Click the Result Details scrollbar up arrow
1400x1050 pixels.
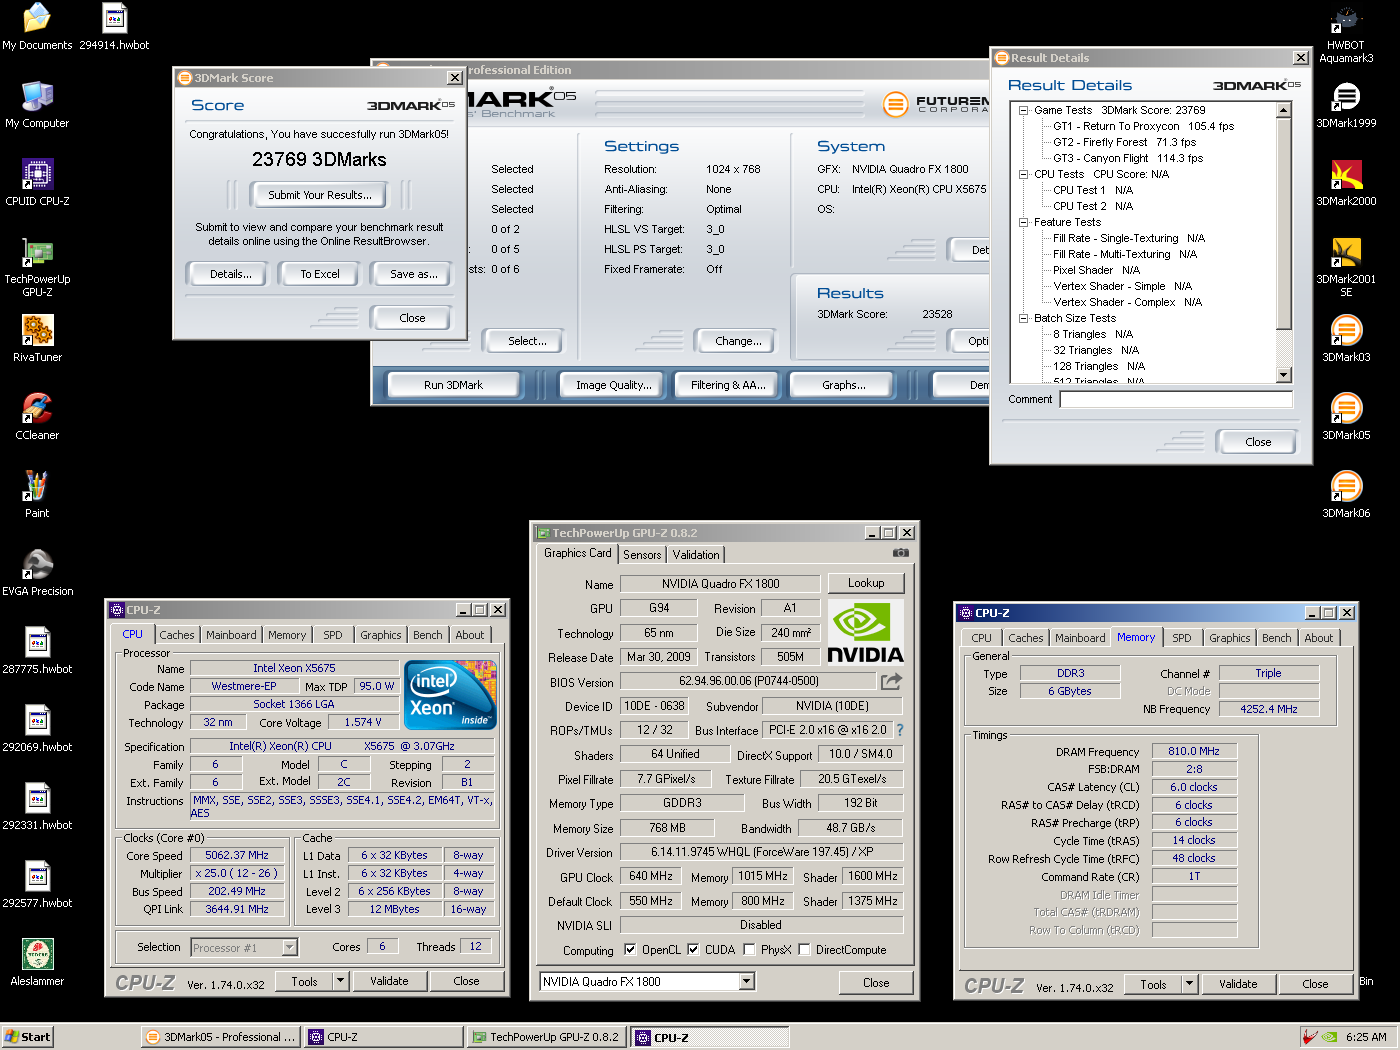pyautogui.click(x=1285, y=111)
